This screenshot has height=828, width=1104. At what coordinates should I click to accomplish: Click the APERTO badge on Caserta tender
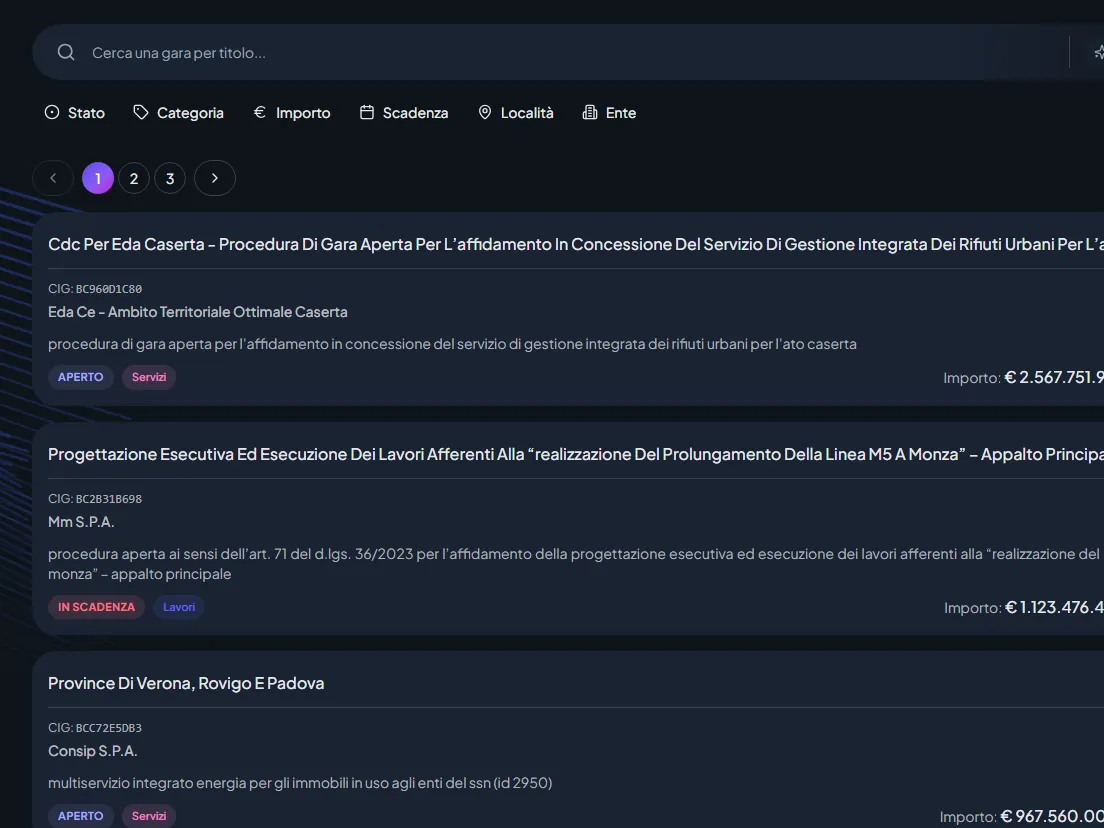click(x=80, y=377)
